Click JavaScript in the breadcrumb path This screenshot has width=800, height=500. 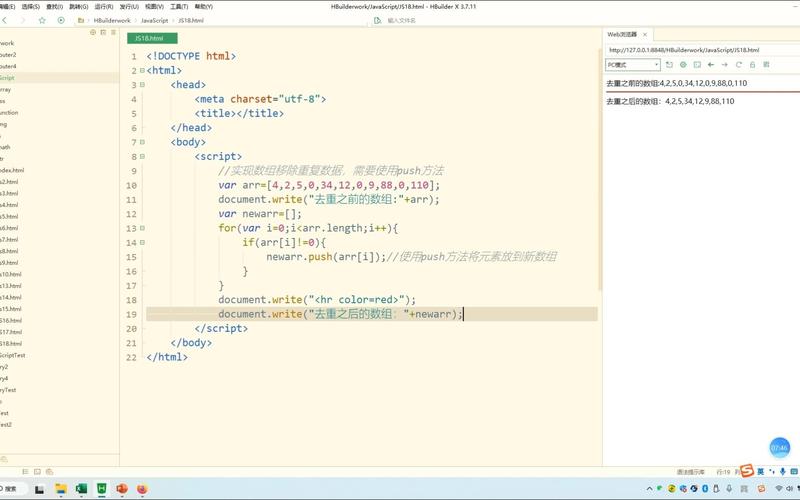155,20
